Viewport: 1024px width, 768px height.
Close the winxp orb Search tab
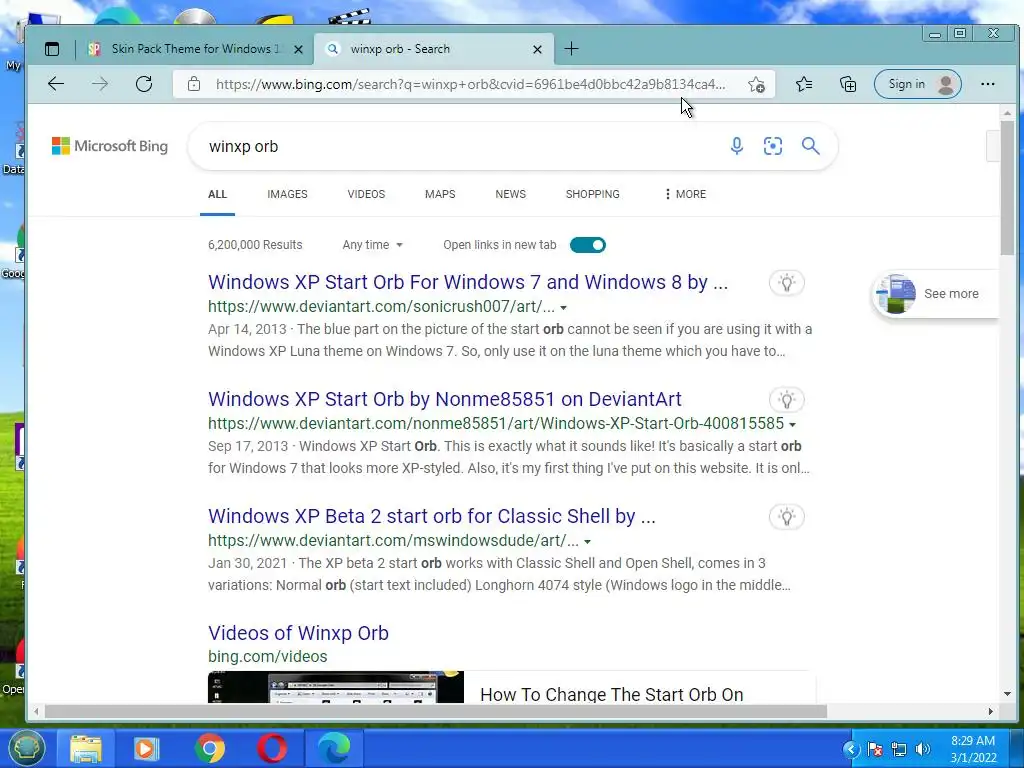tap(537, 49)
